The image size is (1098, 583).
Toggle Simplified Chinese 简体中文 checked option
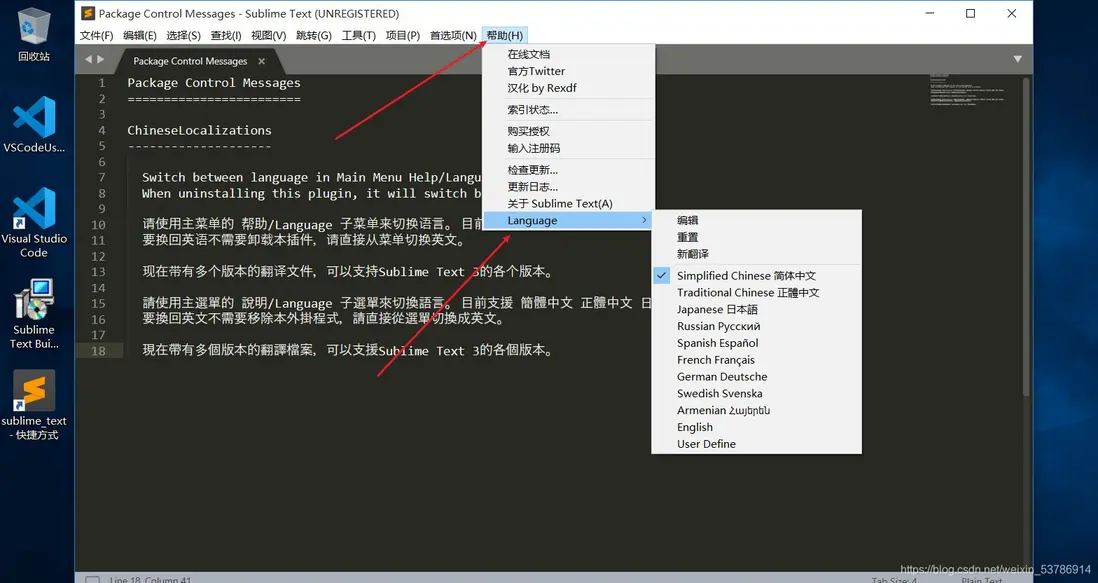tap(756, 275)
